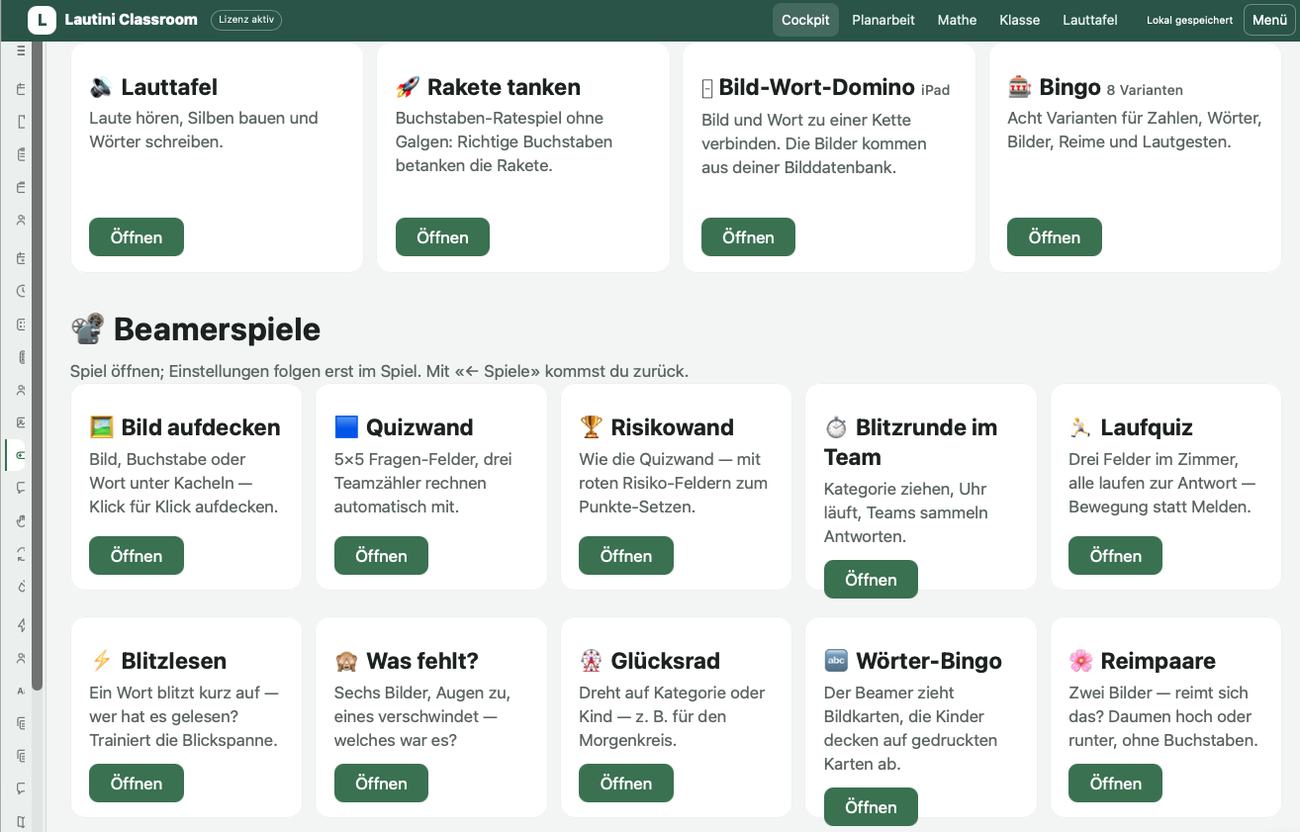The width and height of the screenshot is (1300, 832).
Task: Select the hand icon in the left sidebar
Action: (x=21, y=520)
